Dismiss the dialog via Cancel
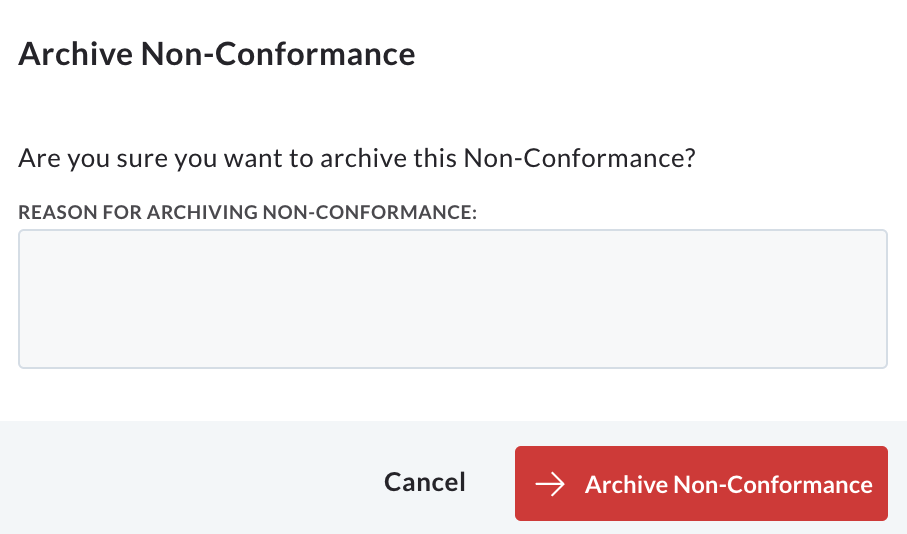The image size is (907, 534). (x=425, y=483)
